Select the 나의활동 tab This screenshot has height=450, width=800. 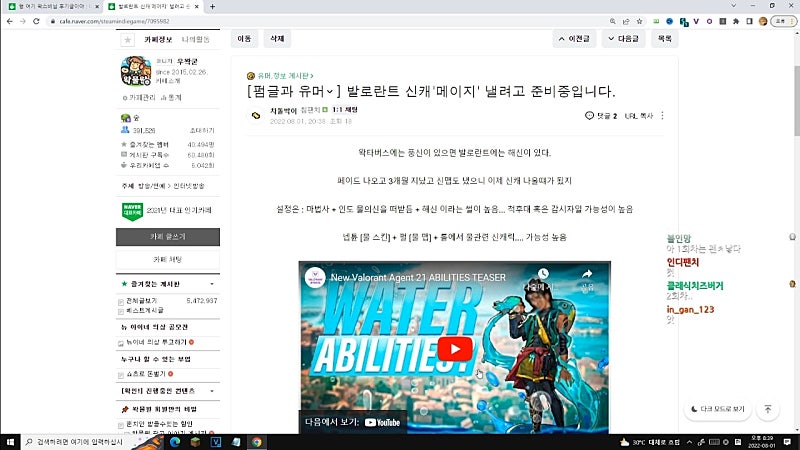[195, 39]
